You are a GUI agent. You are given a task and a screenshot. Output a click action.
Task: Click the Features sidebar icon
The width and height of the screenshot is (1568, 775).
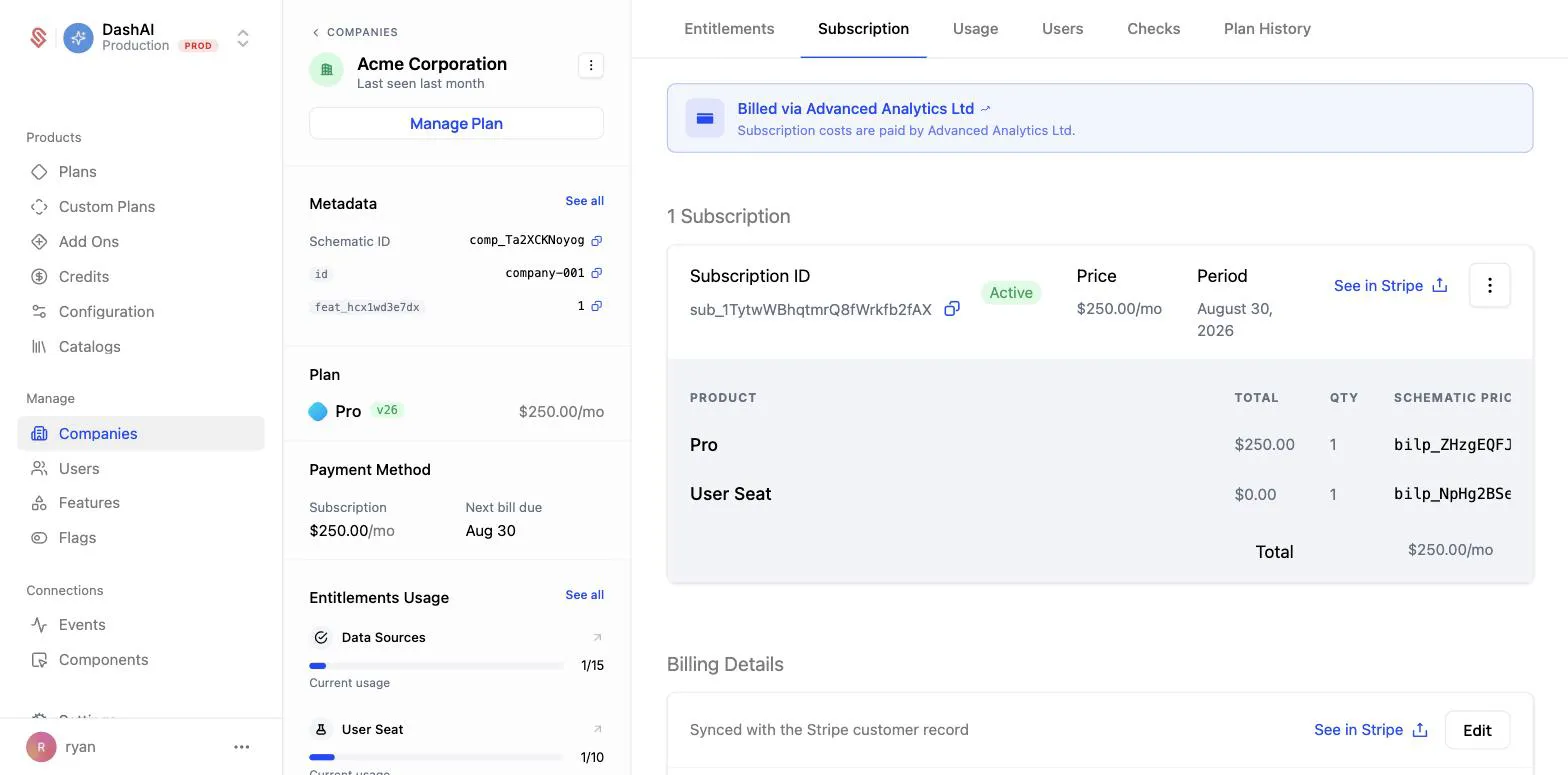pos(39,503)
